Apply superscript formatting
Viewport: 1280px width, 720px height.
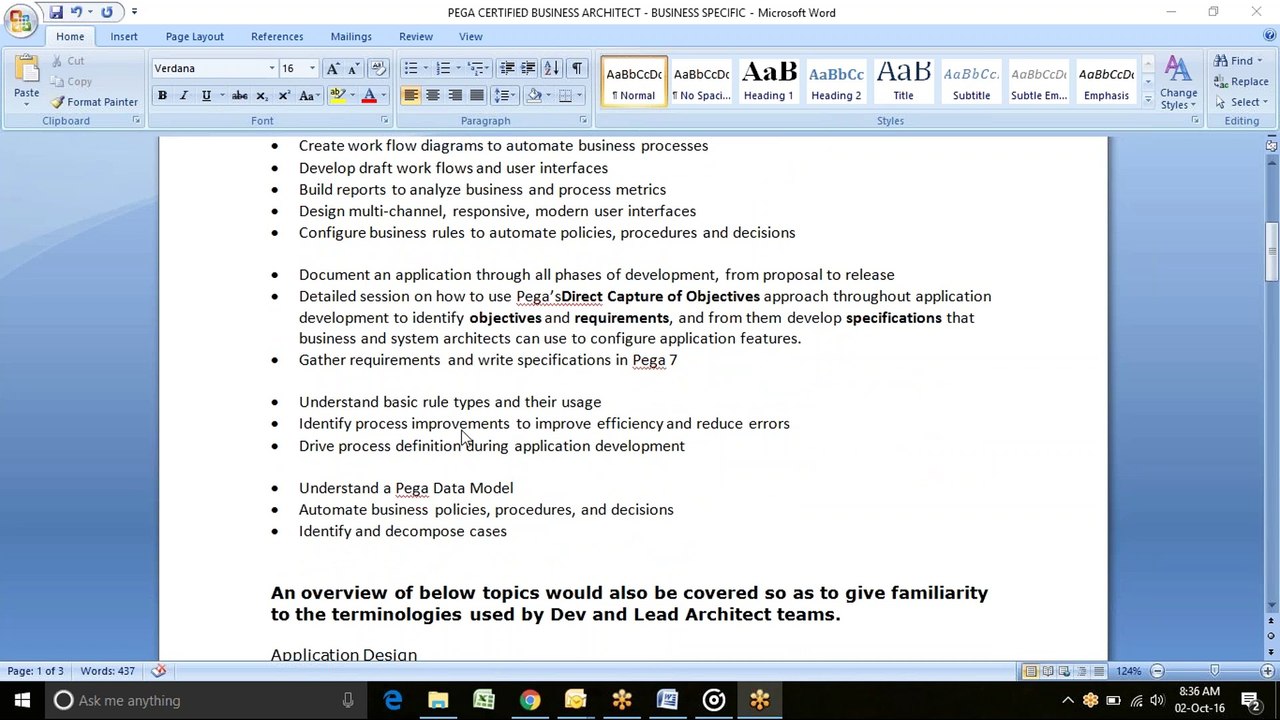click(284, 96)
